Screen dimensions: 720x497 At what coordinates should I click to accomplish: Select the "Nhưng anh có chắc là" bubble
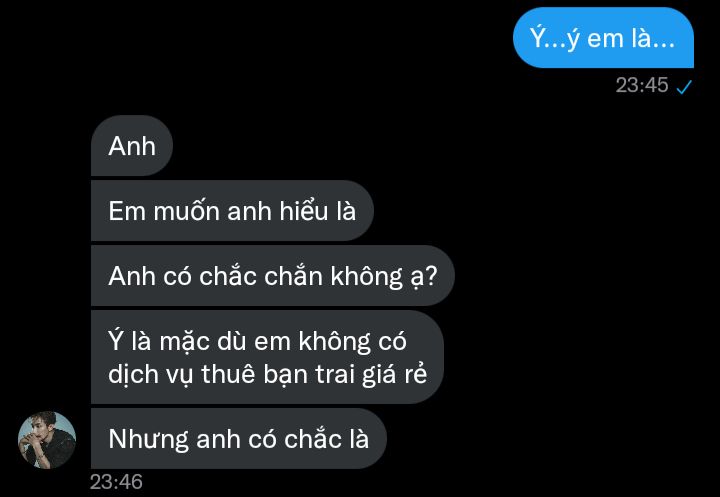tap(239, 439)
